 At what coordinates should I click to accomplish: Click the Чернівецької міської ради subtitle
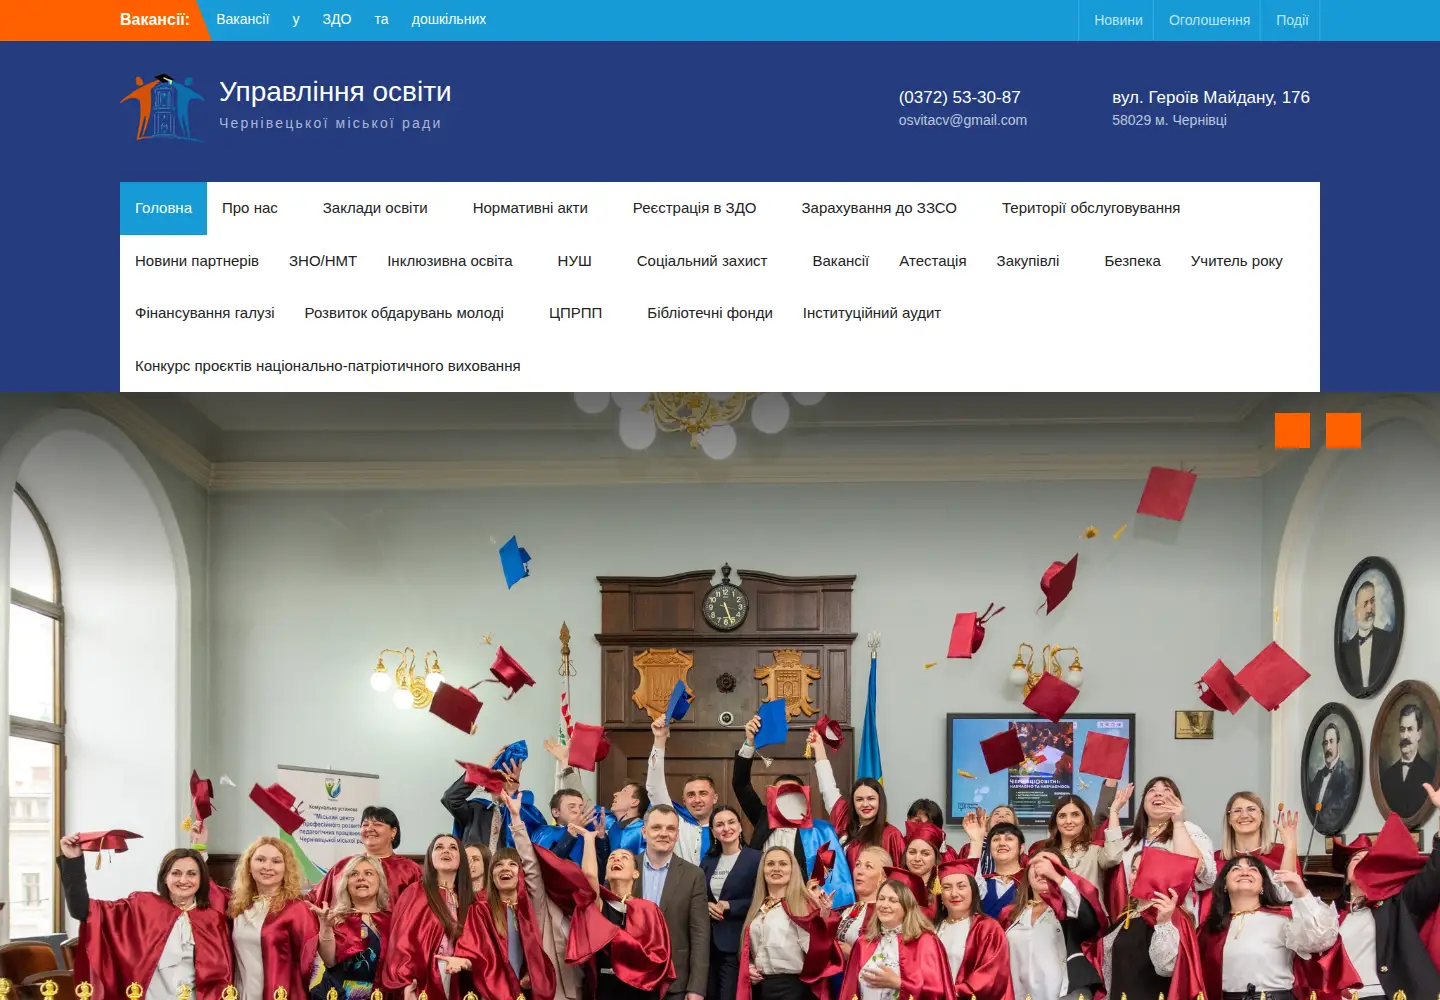(x=330, y=123)
